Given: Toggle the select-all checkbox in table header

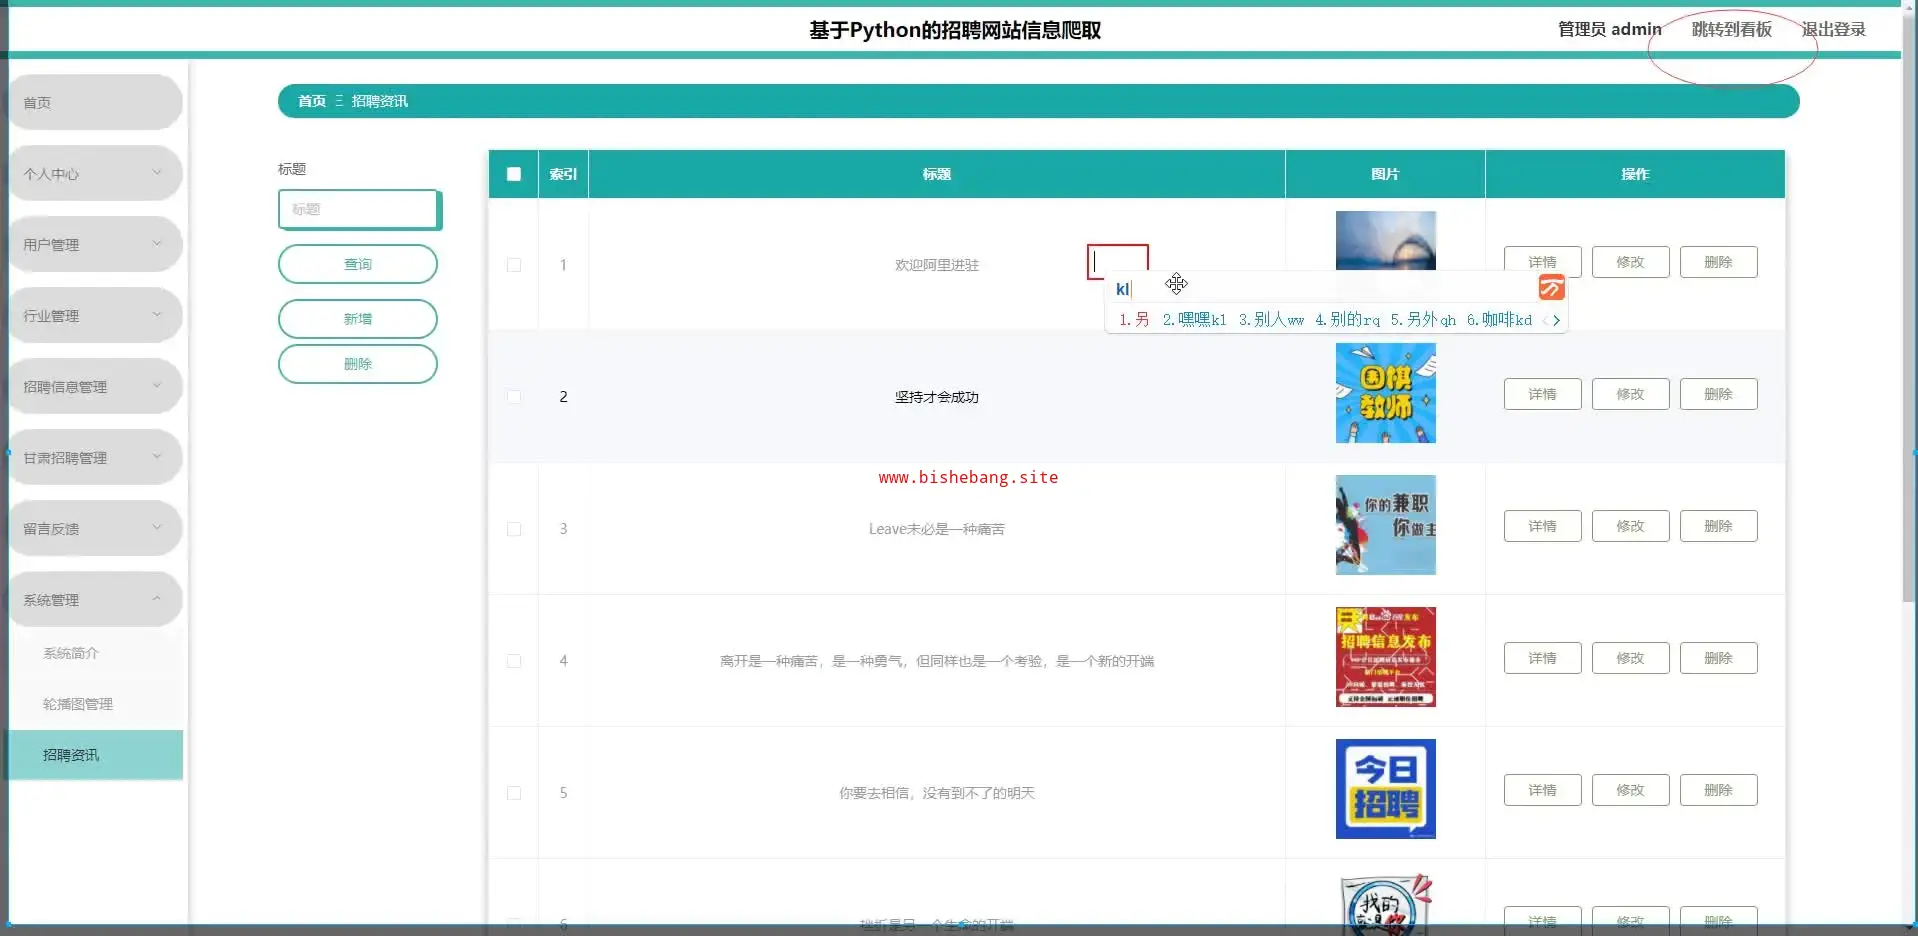Looking at the screenshot, I should (x=514, y=174).
